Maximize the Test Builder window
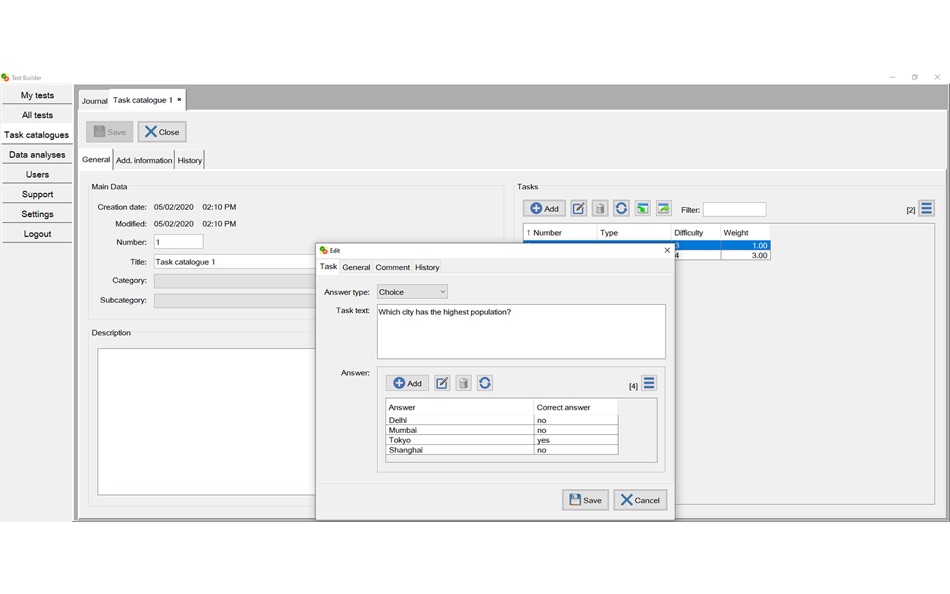Image resolution: width=950 pixels, height=594 pixels. (x=915, y=77)
